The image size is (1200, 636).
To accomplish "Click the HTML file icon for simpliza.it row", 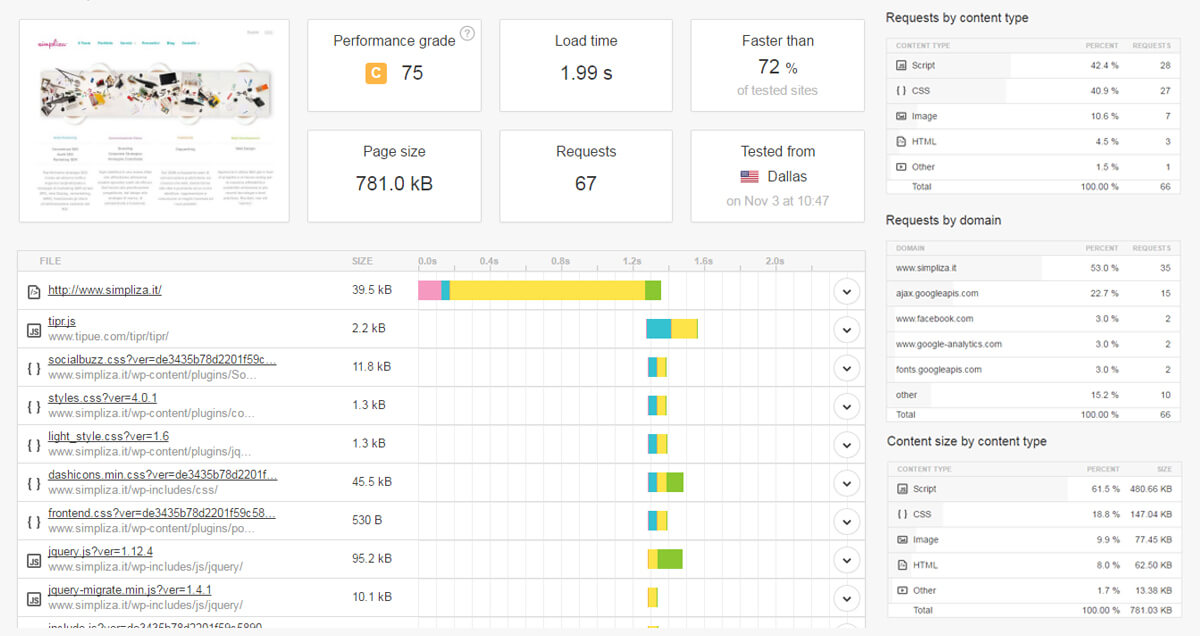I will 33,292.
